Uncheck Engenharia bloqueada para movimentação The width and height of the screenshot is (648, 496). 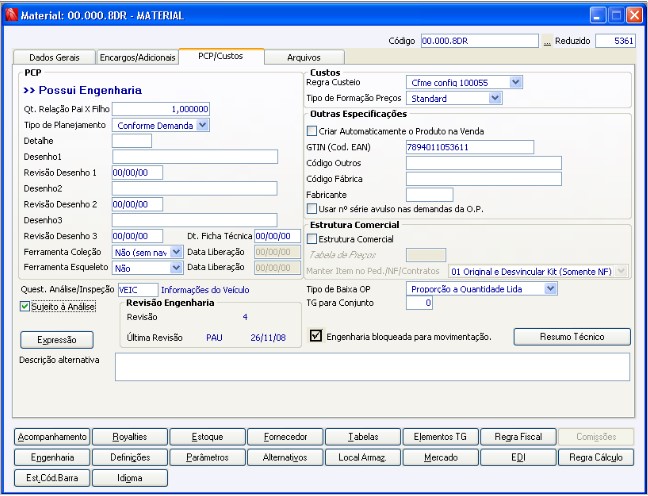point(317,337)
